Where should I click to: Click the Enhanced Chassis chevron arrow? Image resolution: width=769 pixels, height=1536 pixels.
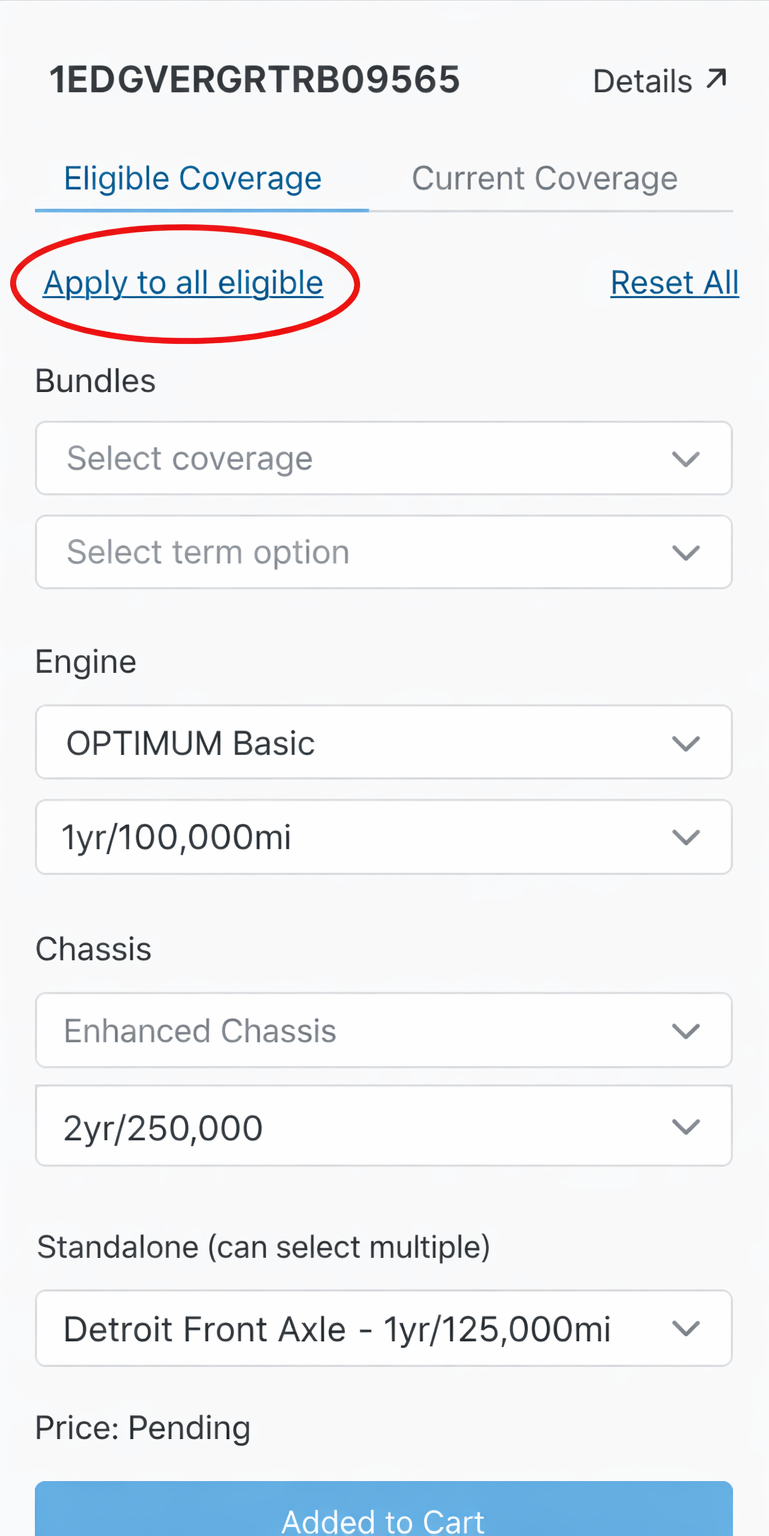pos(686,1031)
